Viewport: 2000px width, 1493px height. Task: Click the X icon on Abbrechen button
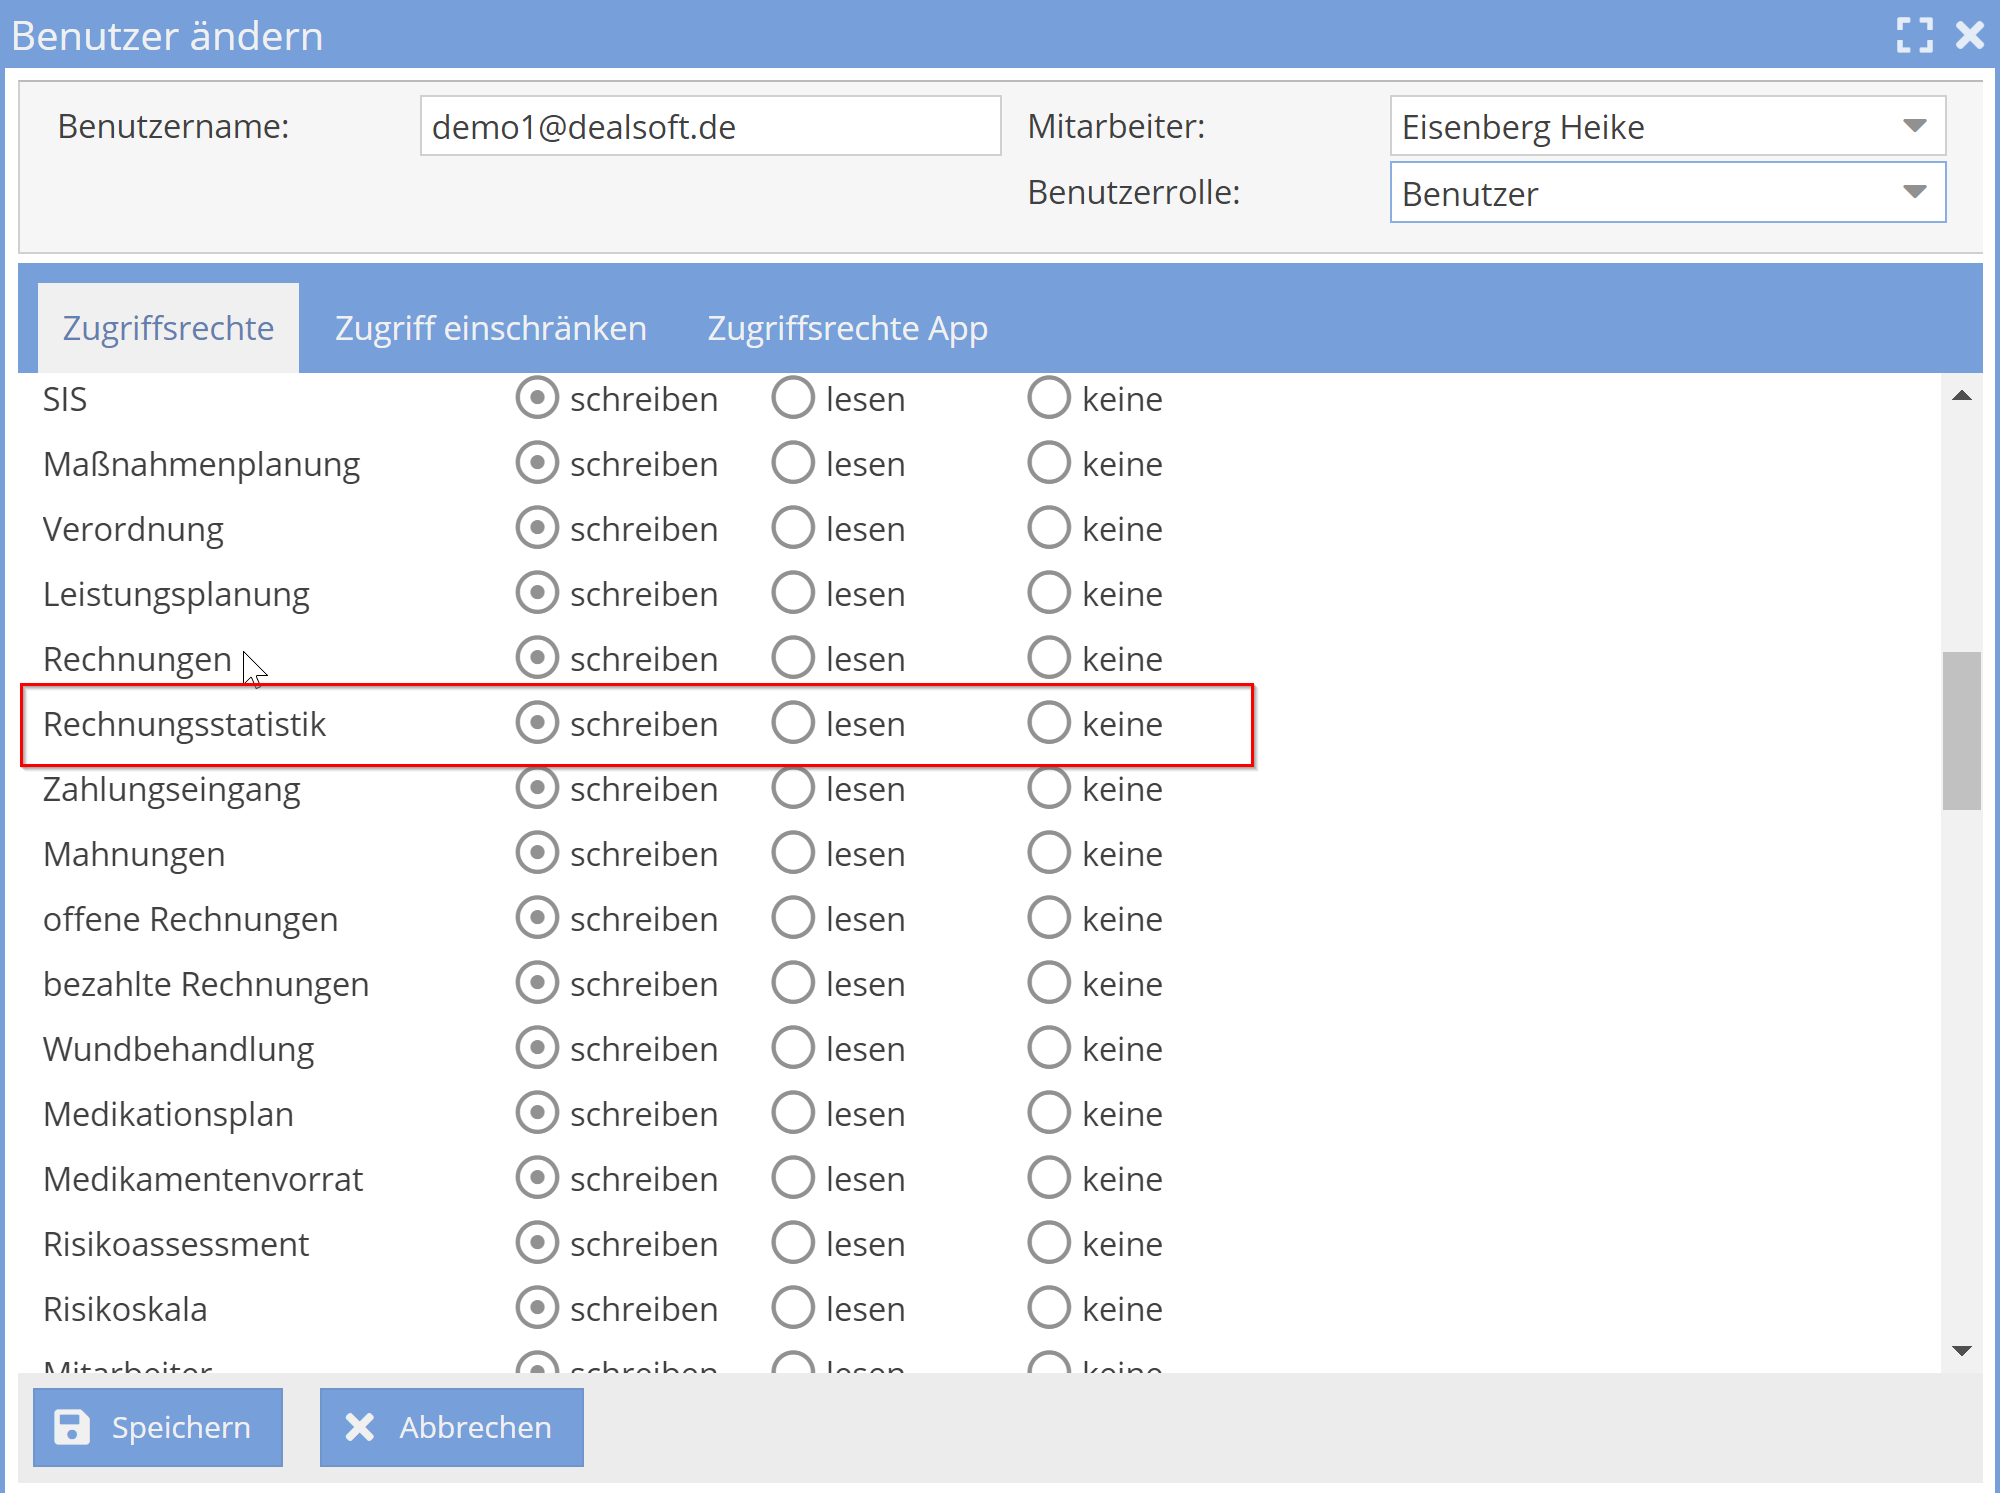[x=360, y=1427]
